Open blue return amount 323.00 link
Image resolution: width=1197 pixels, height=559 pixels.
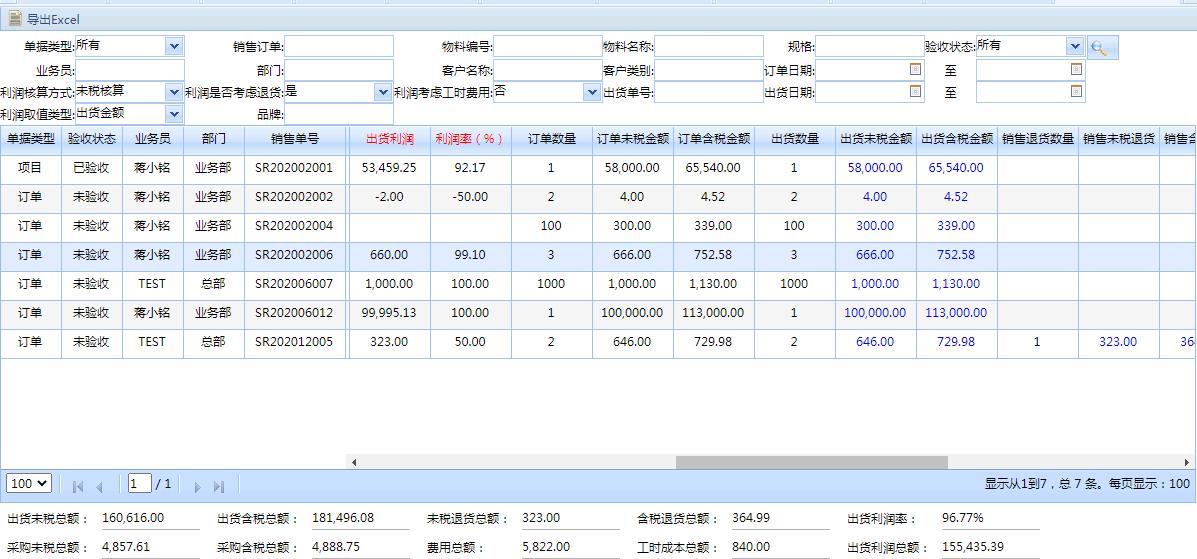click(1118, 342)
